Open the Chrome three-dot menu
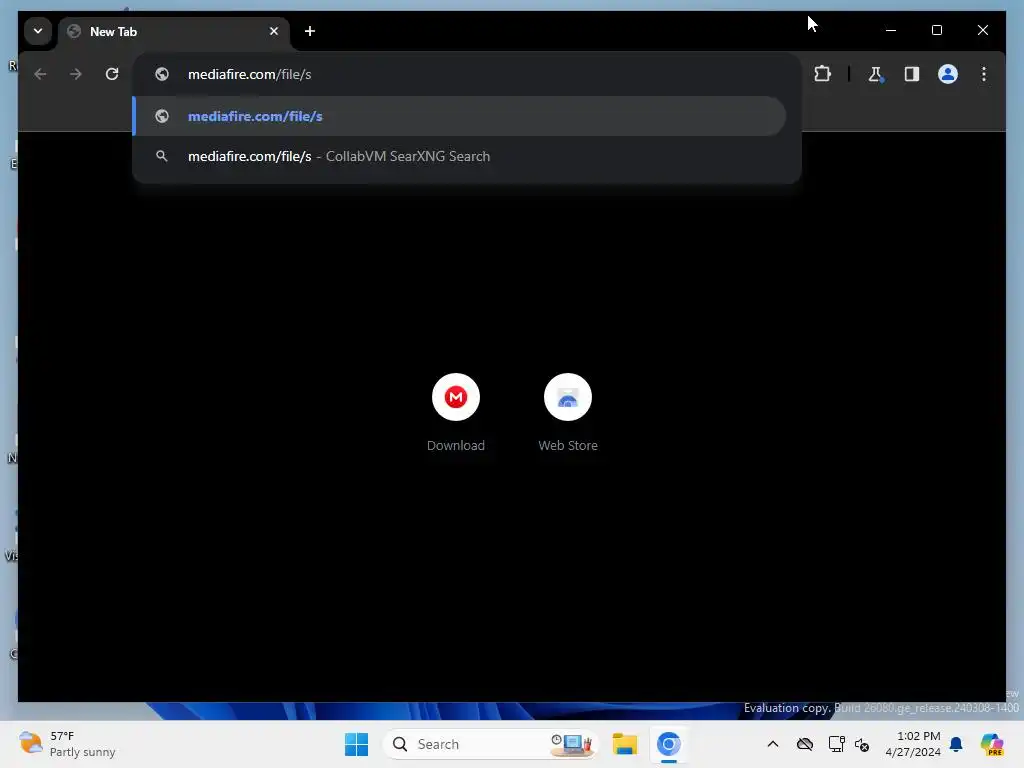 click(x=984, y=74)
